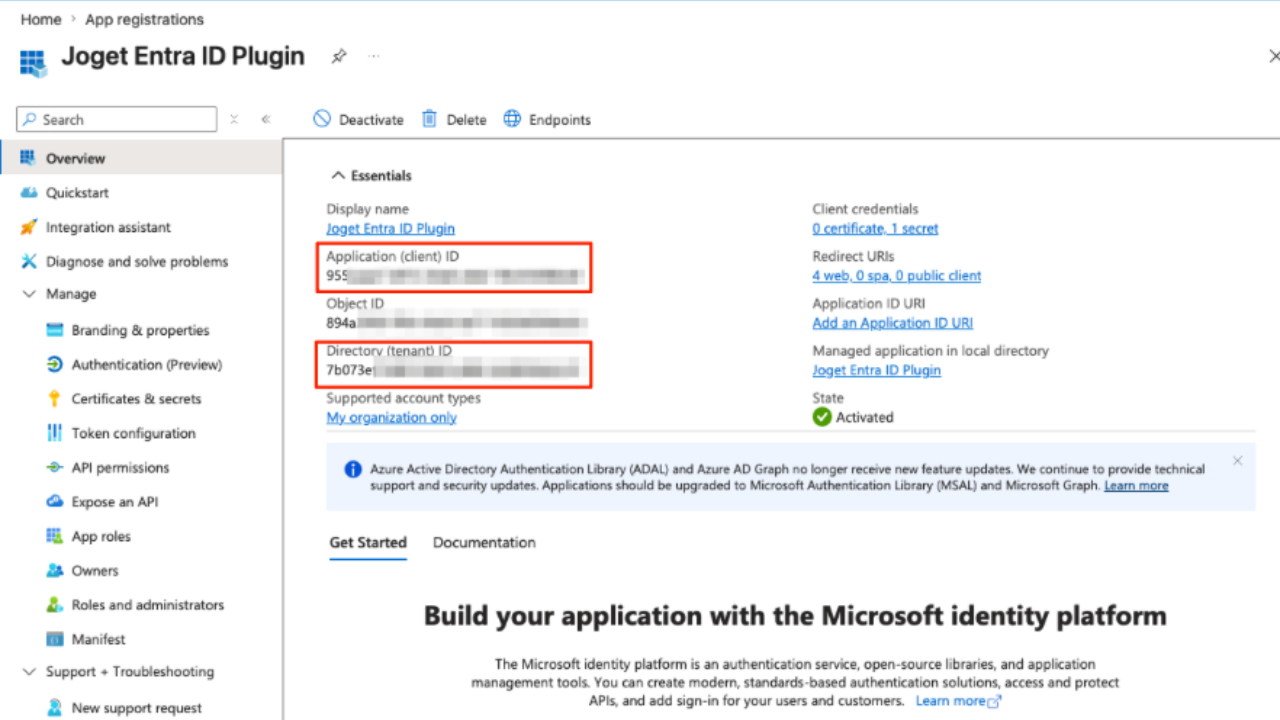Open Authentication (Preview) settings

[x=147, y=365]
